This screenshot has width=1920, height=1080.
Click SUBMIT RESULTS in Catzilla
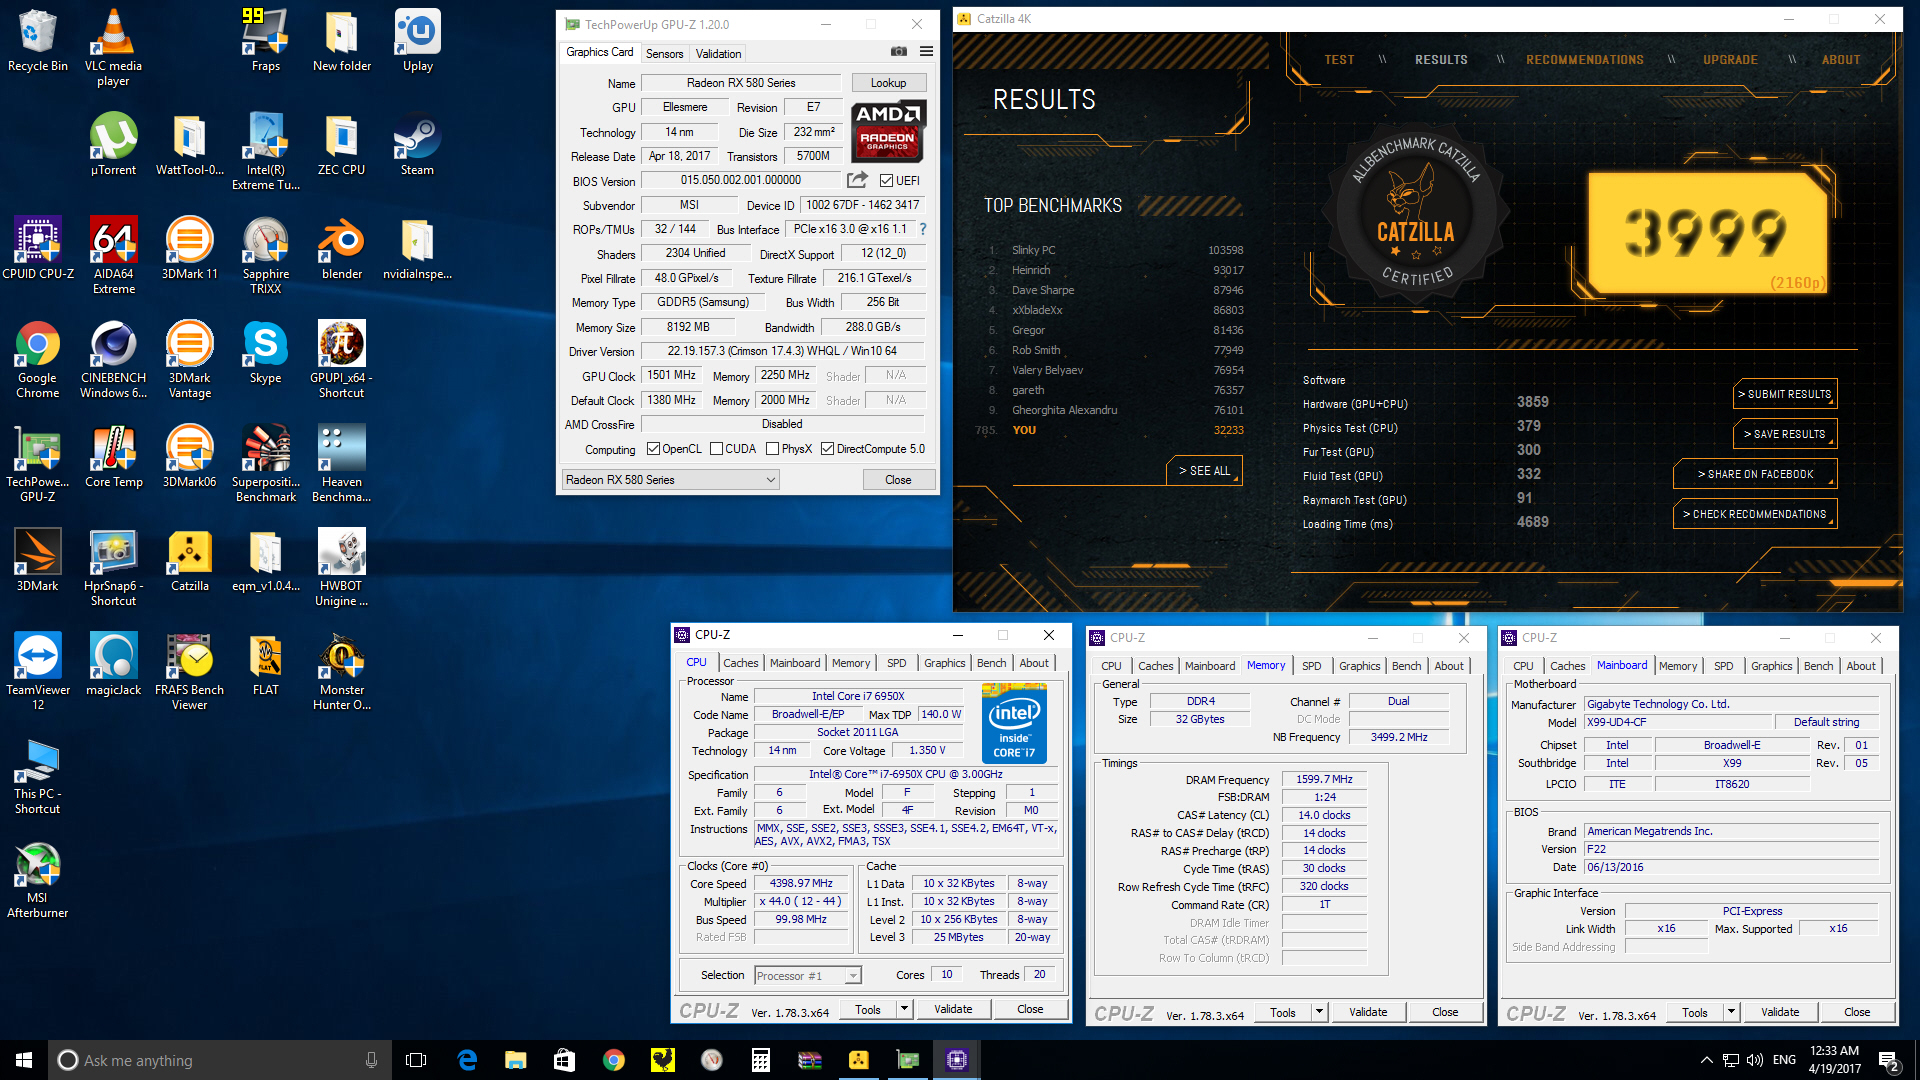1784,394
